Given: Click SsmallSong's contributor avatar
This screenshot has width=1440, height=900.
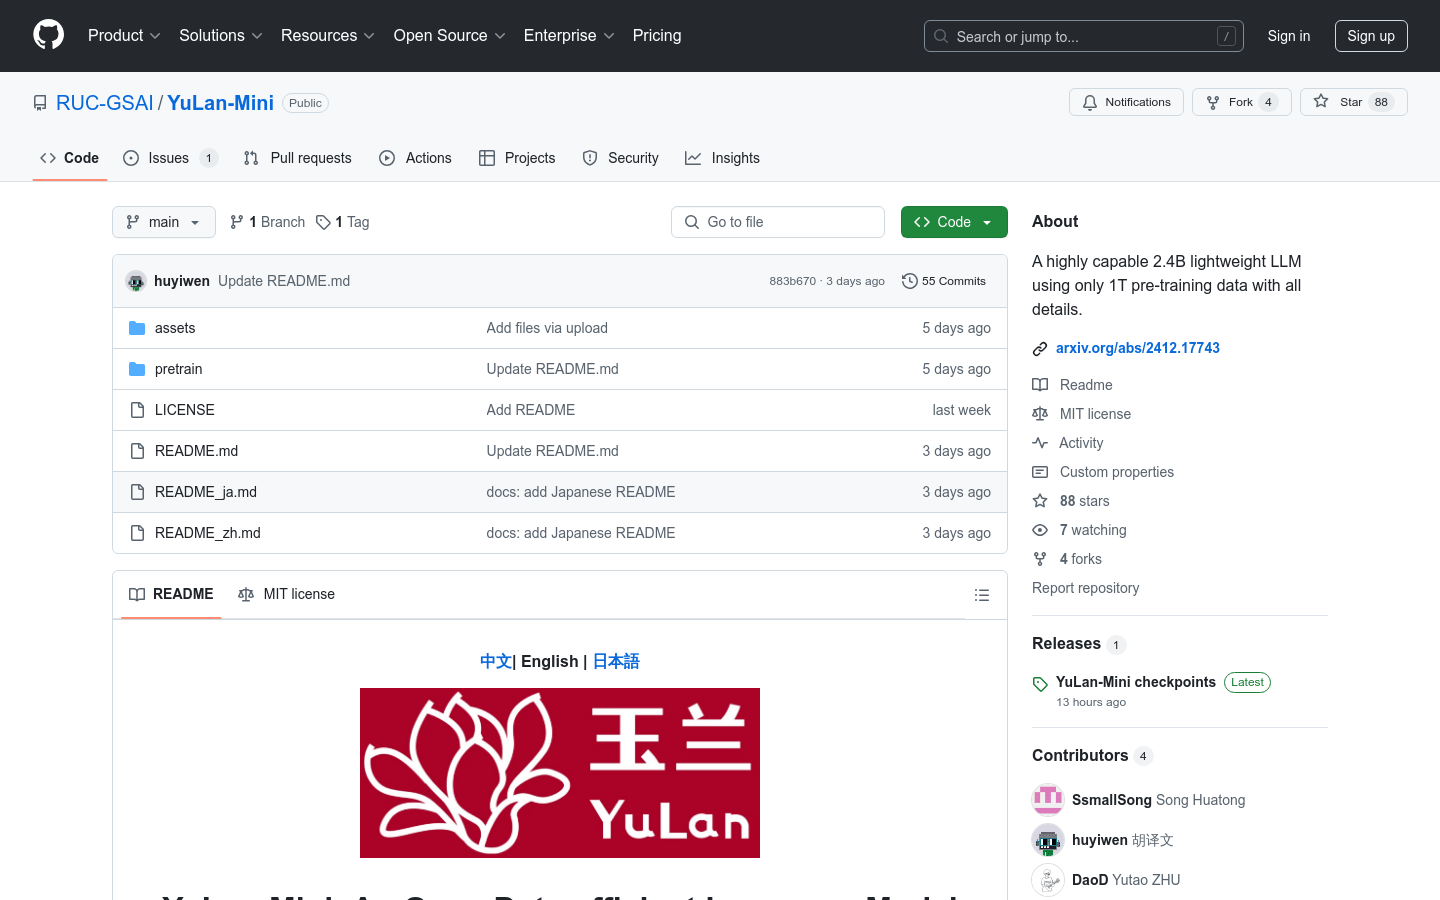Looking at the screenshot, I should tap(1048, 800).
